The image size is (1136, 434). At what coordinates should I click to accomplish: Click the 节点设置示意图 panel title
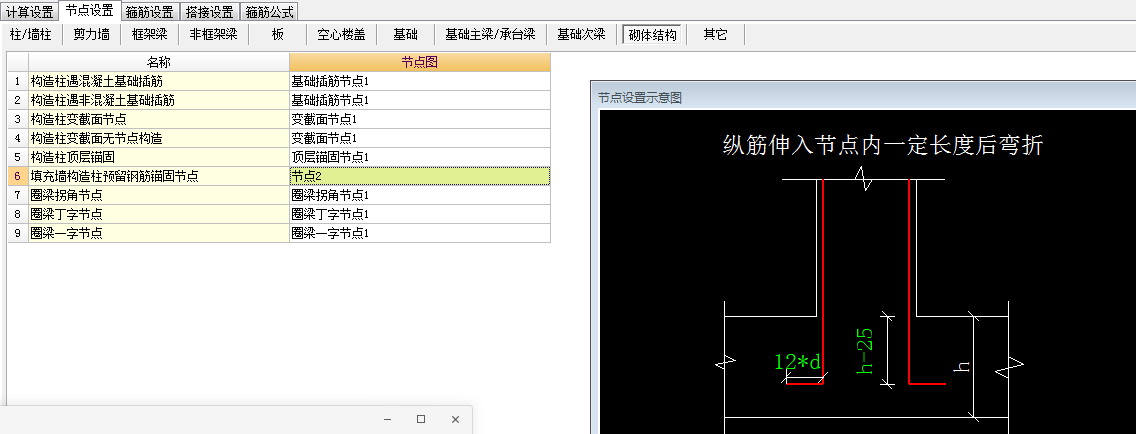tap(640, 97)
